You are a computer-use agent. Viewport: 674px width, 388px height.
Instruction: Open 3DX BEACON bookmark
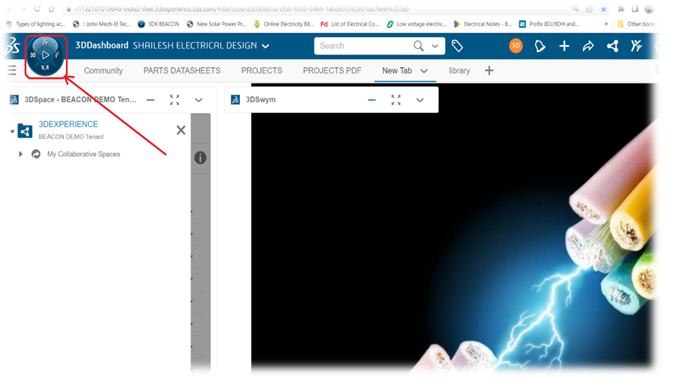click(159, 24)
